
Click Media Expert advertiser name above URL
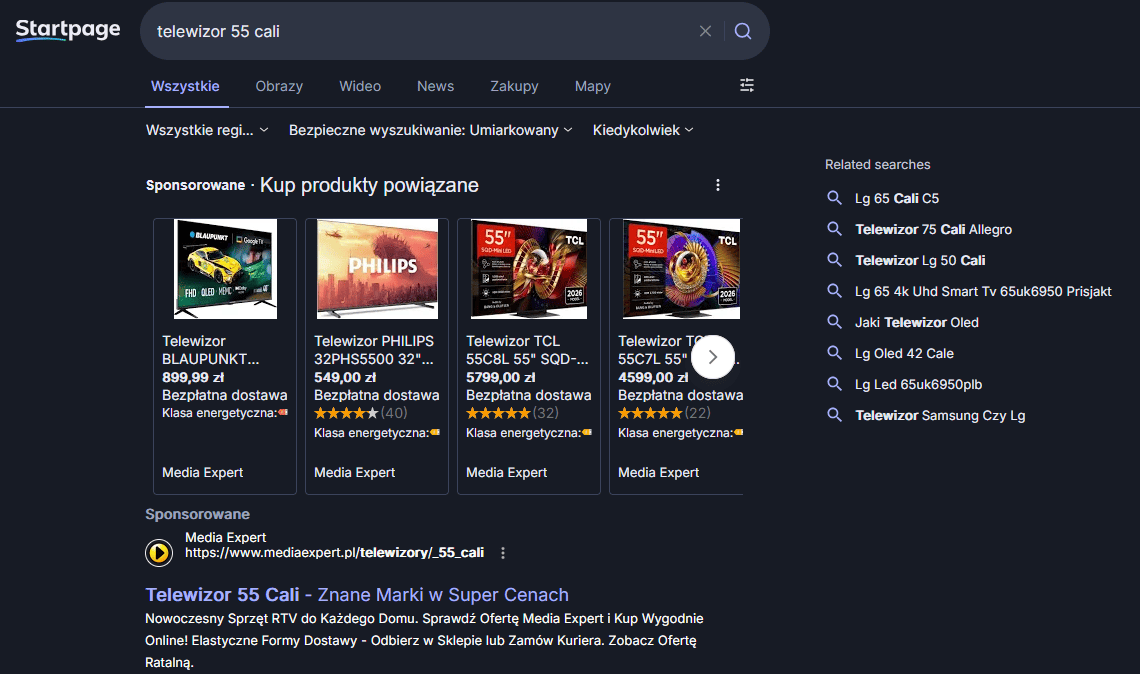(x=225, y=537)
